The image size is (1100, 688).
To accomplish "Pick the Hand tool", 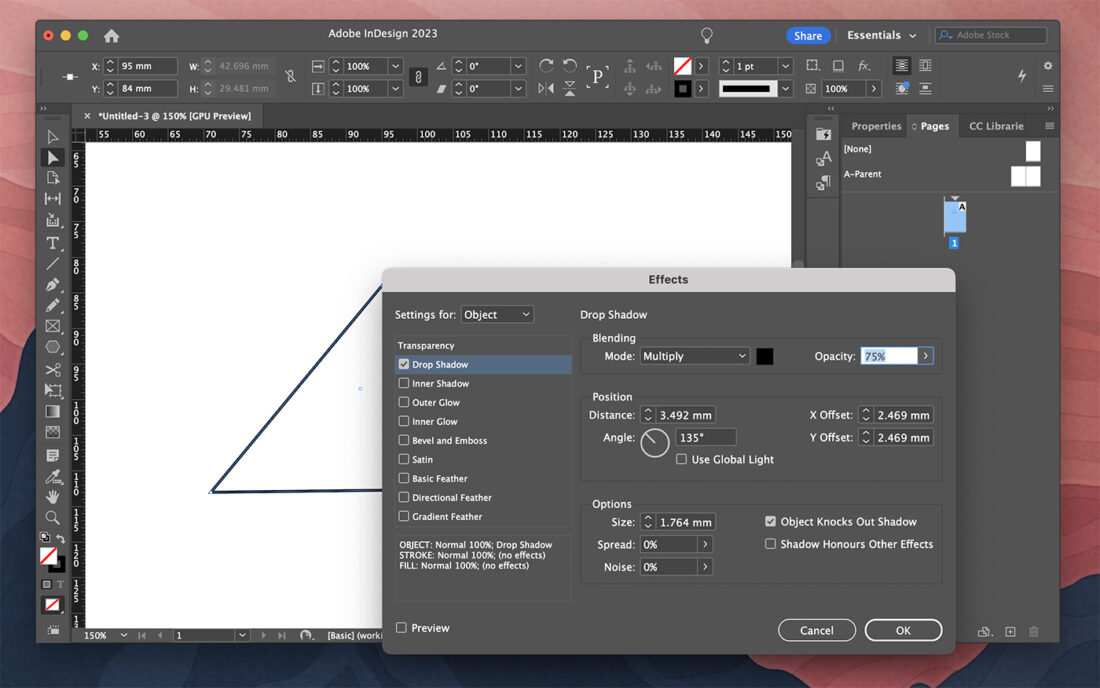I will point(53,495).
